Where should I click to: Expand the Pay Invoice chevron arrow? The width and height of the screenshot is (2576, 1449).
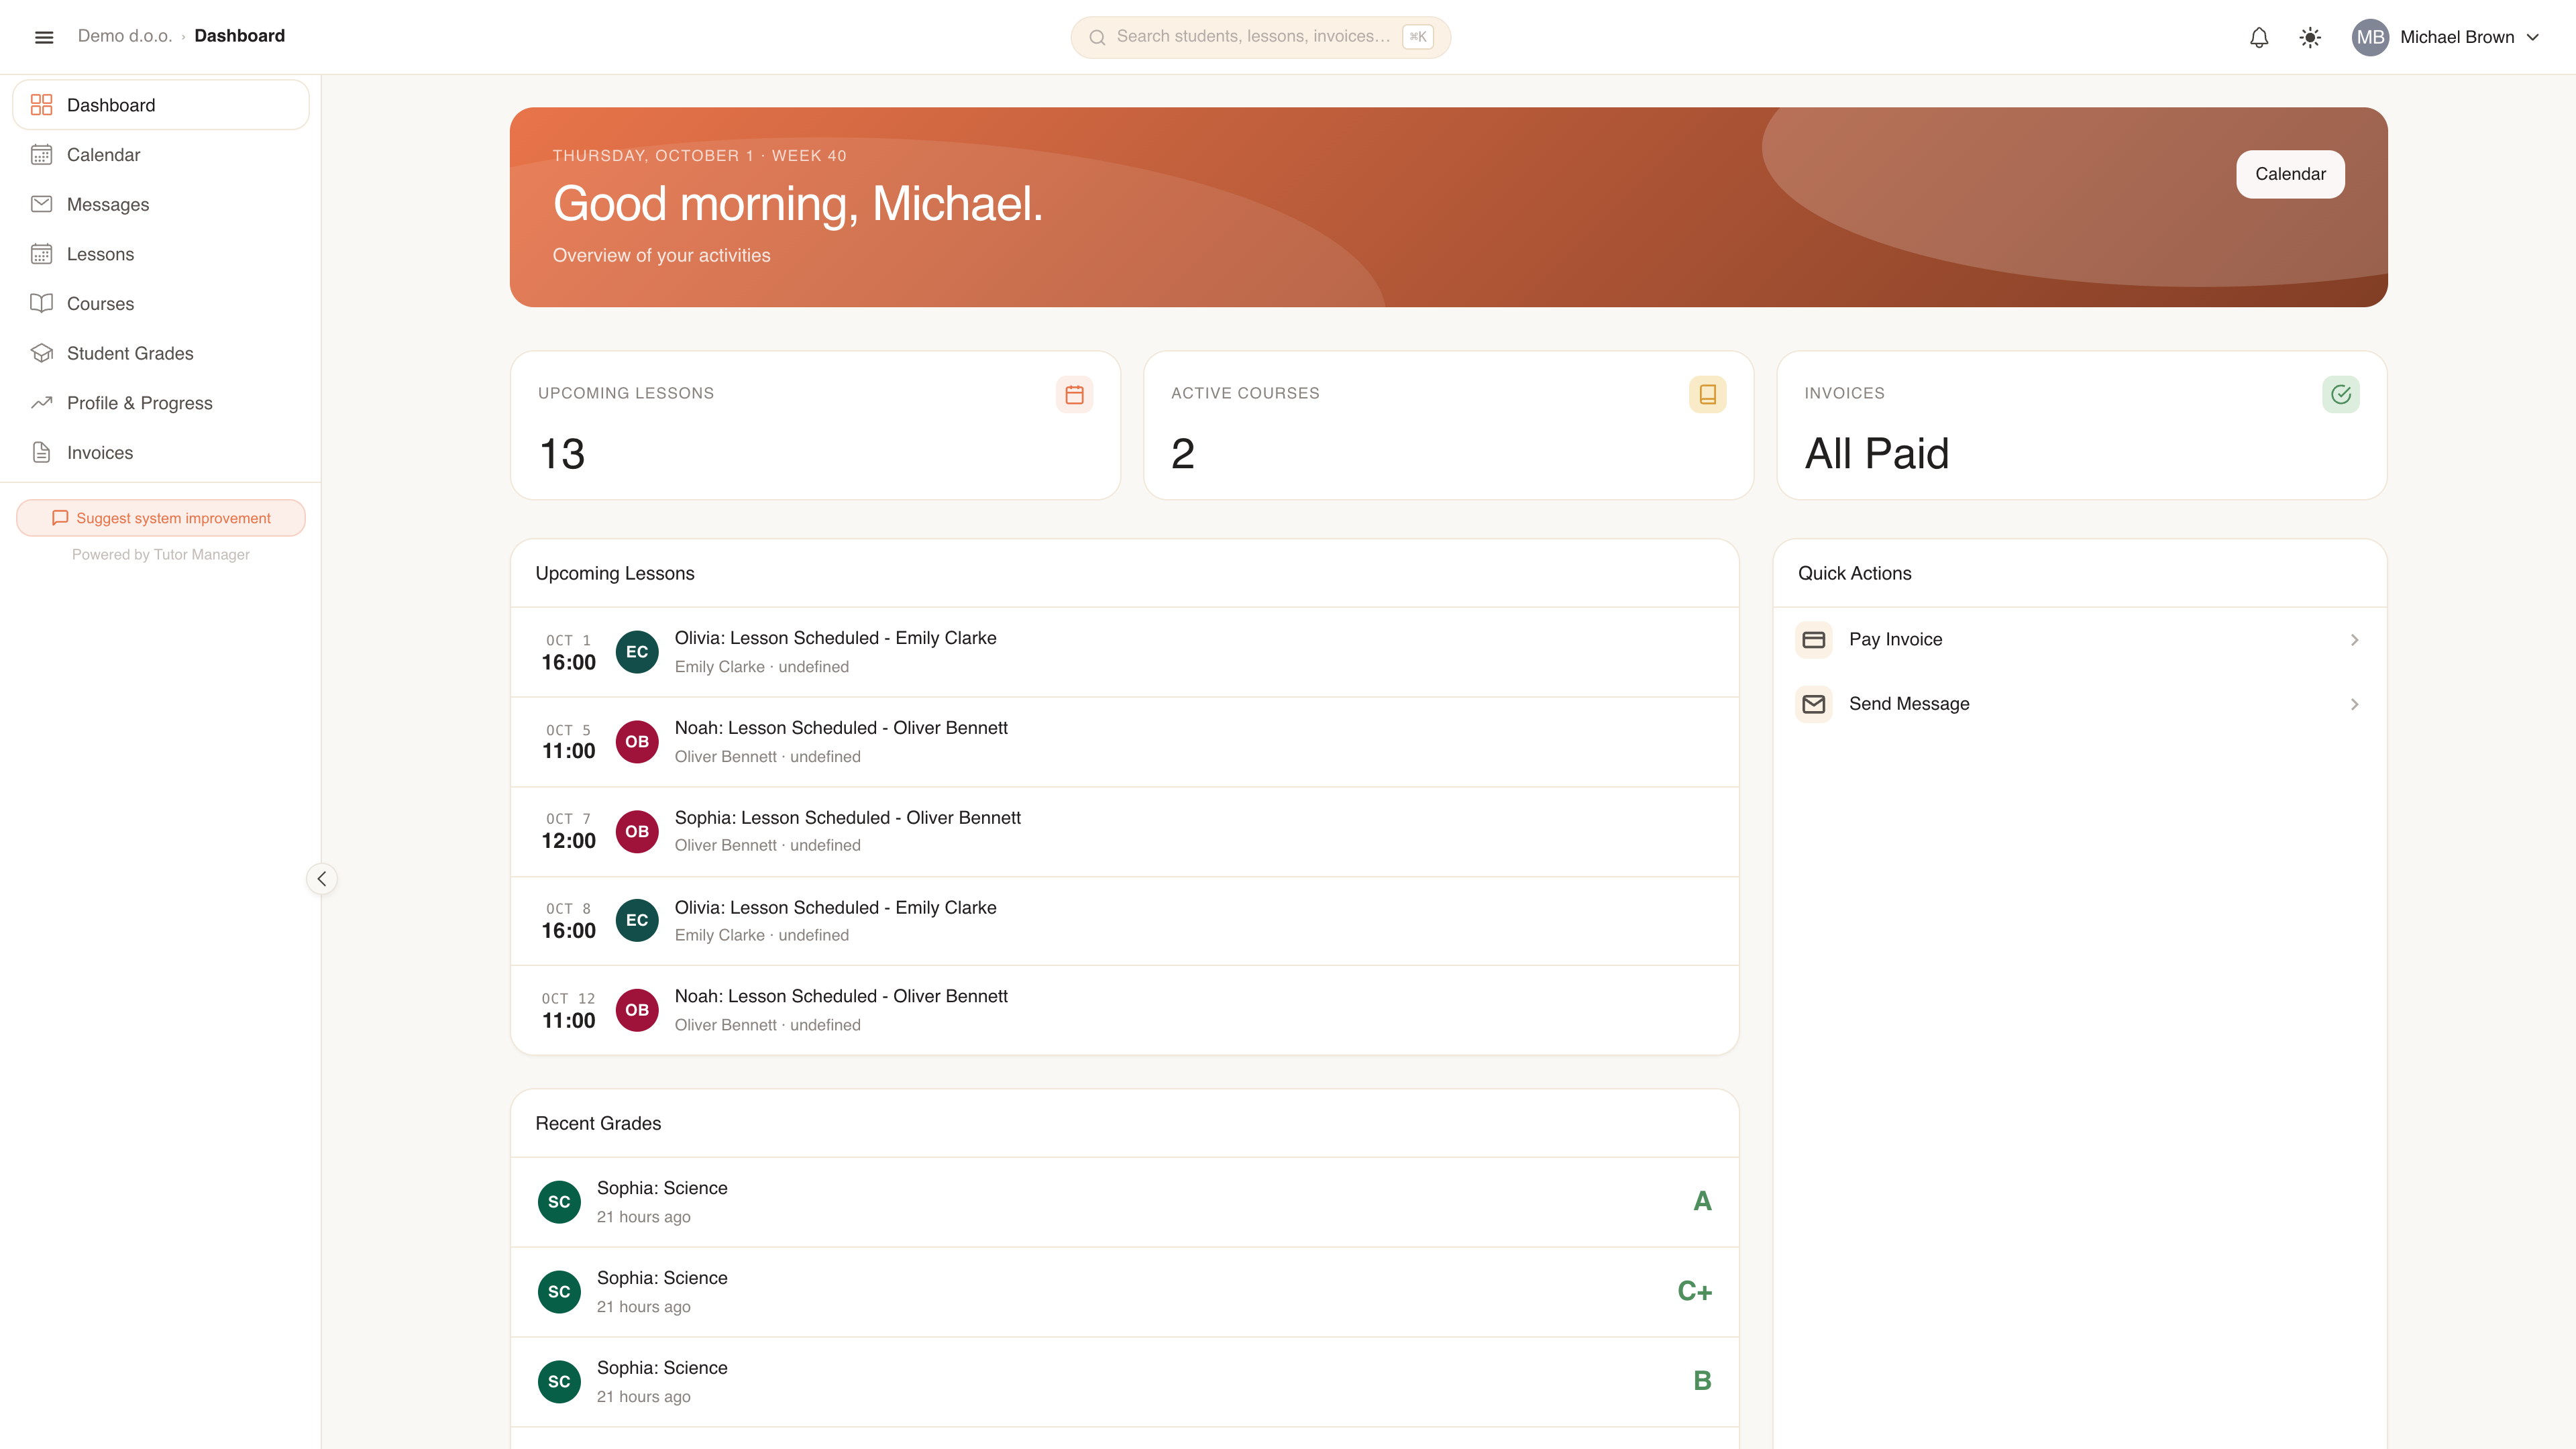[x=2354, y=640]
